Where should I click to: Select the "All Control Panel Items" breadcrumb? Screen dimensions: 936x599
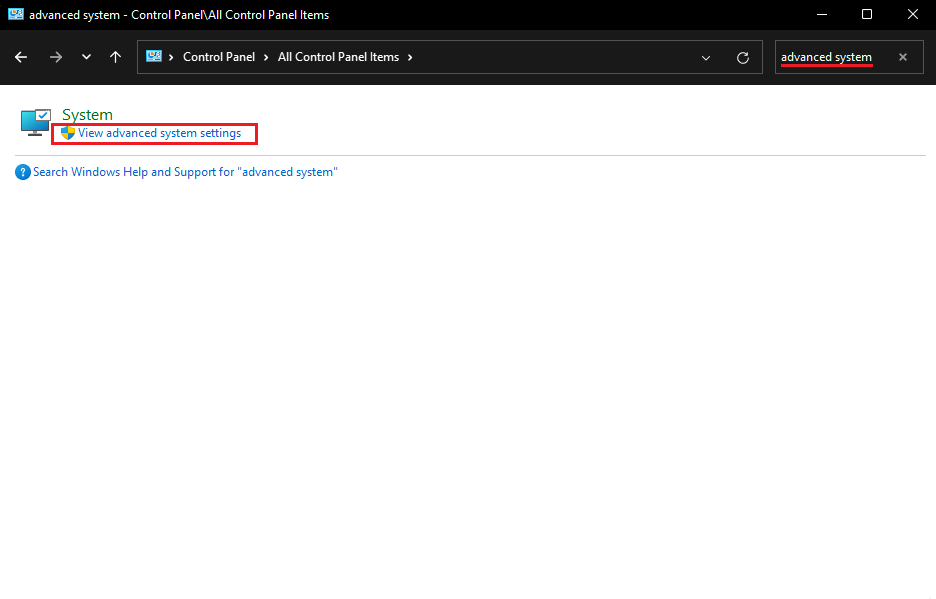[x=338, y=57]
